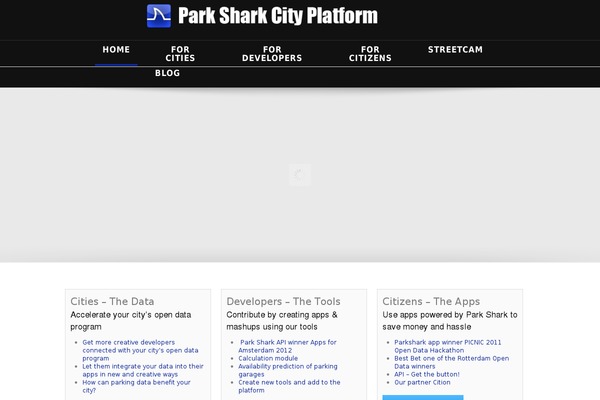The image size is (600, 400).
Task: Go to the For Developers menu
Action: coord(272,54)
